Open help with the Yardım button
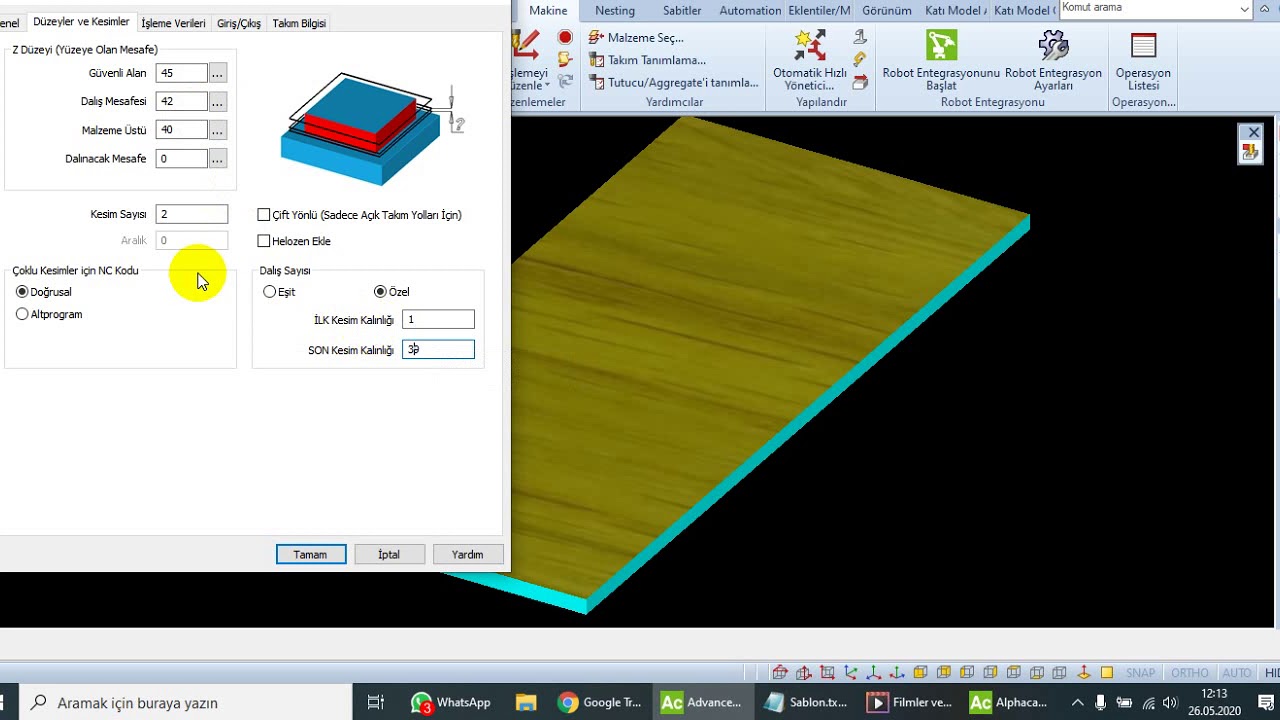The image size is (1280, 720). (467, 554)
